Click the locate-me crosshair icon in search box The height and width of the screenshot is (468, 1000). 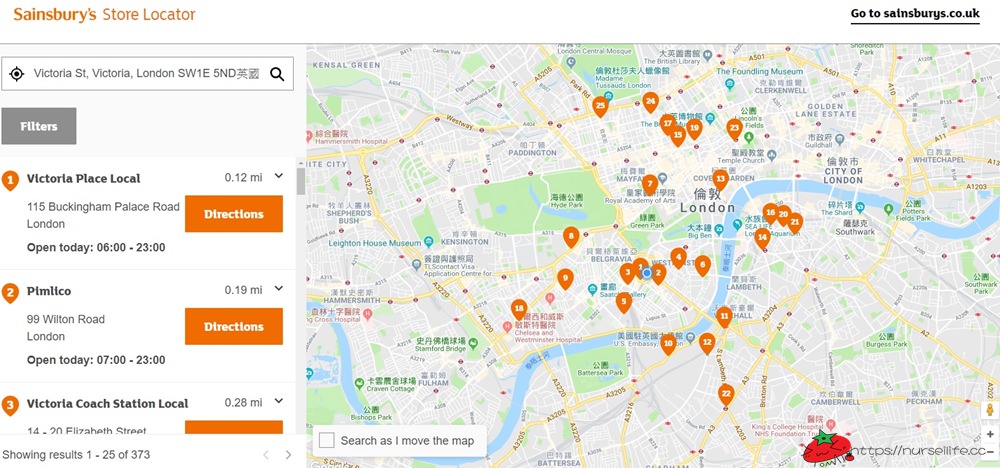(x=17, y=74)
